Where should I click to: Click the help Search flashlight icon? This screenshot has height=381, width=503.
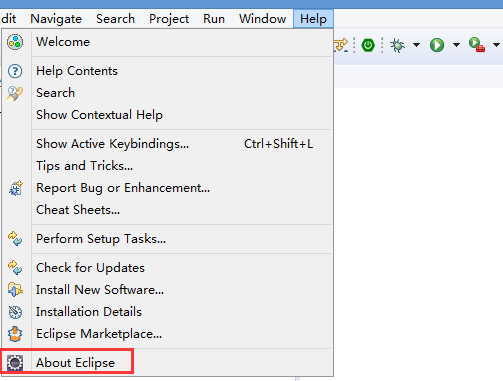tap(15, 93)
